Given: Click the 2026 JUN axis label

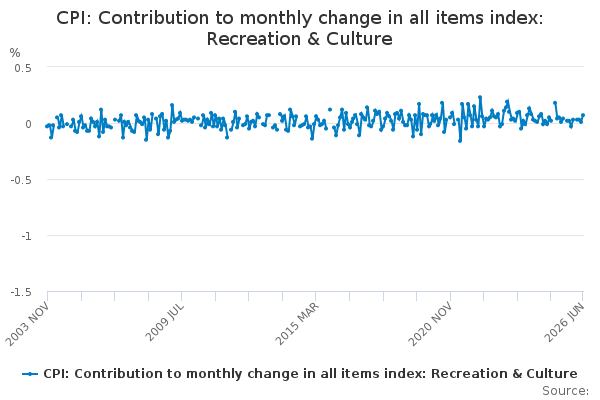Looking at the screenshot, I should tap(565, 322).
